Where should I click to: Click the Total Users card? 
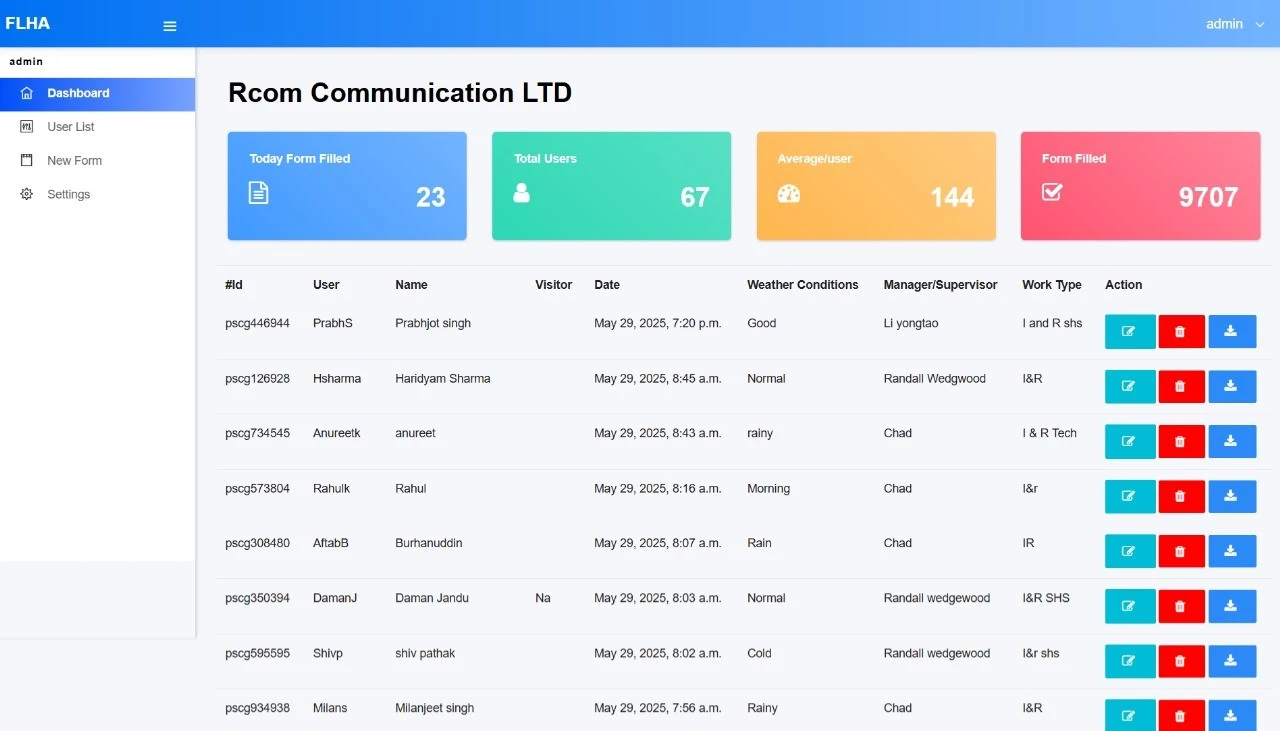click(x=611, y=186)
